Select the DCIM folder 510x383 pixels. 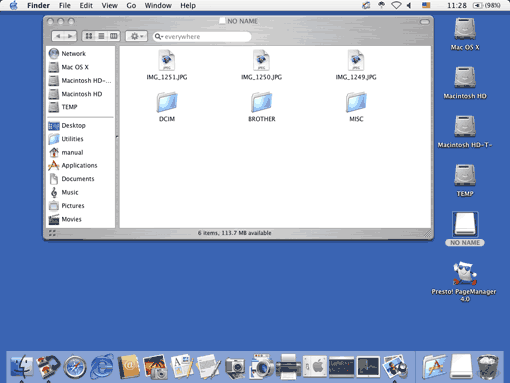coord(167,102)
